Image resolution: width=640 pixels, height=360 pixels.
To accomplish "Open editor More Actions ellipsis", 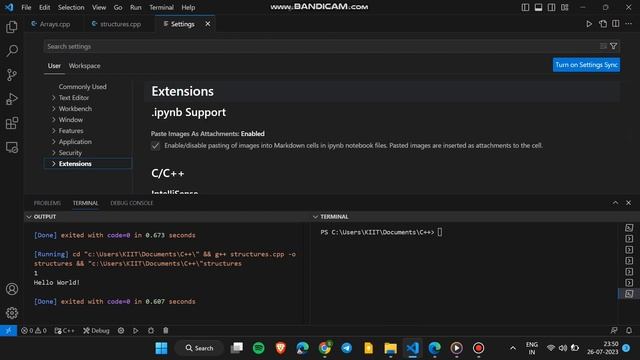I will 629,24.
